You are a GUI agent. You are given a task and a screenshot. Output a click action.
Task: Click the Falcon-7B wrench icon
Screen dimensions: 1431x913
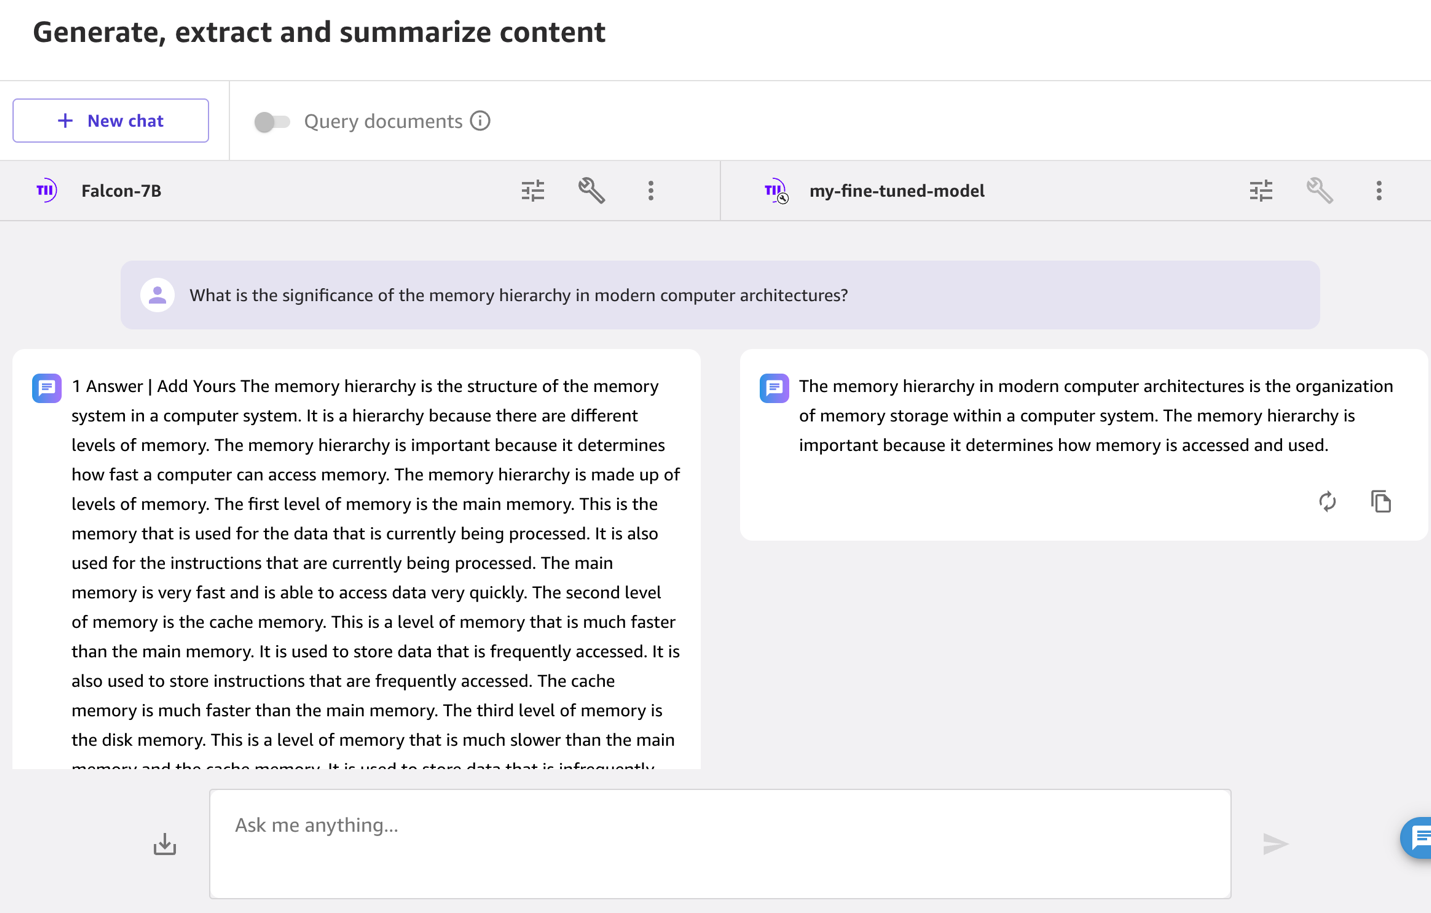point(591,190)
